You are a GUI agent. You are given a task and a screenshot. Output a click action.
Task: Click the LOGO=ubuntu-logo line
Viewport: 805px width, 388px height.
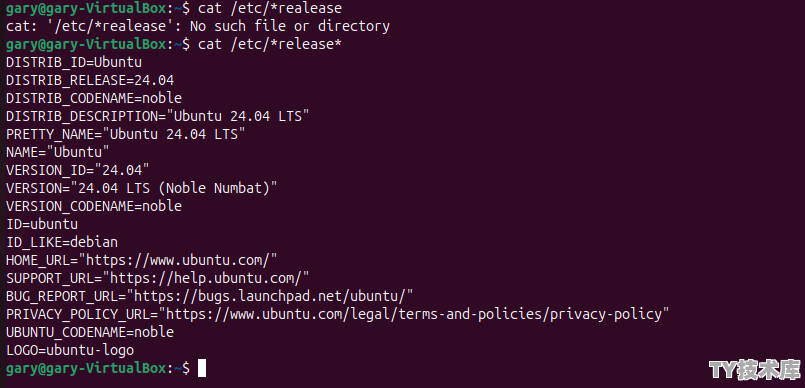pos(70,350)
